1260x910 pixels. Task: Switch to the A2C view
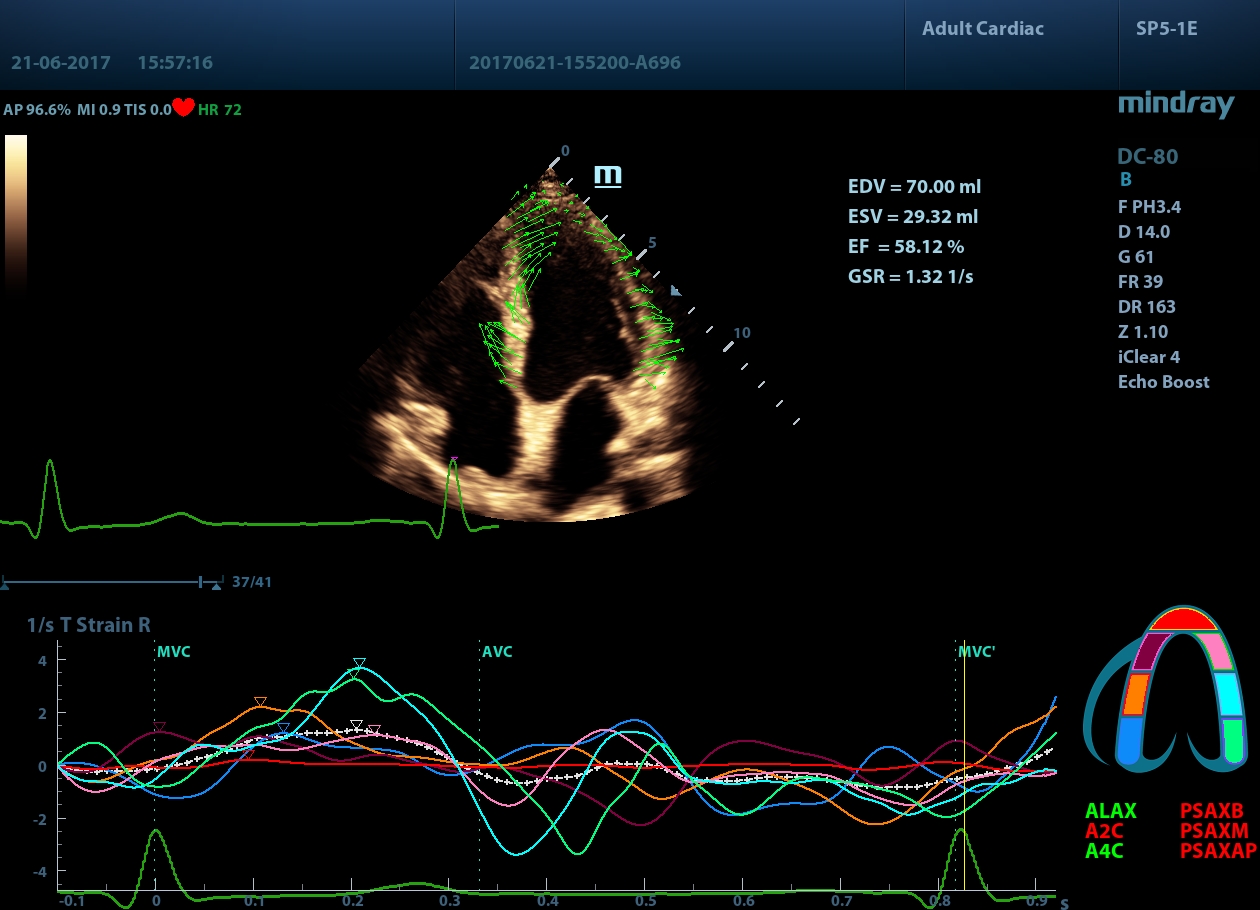tap(1103, 830)
